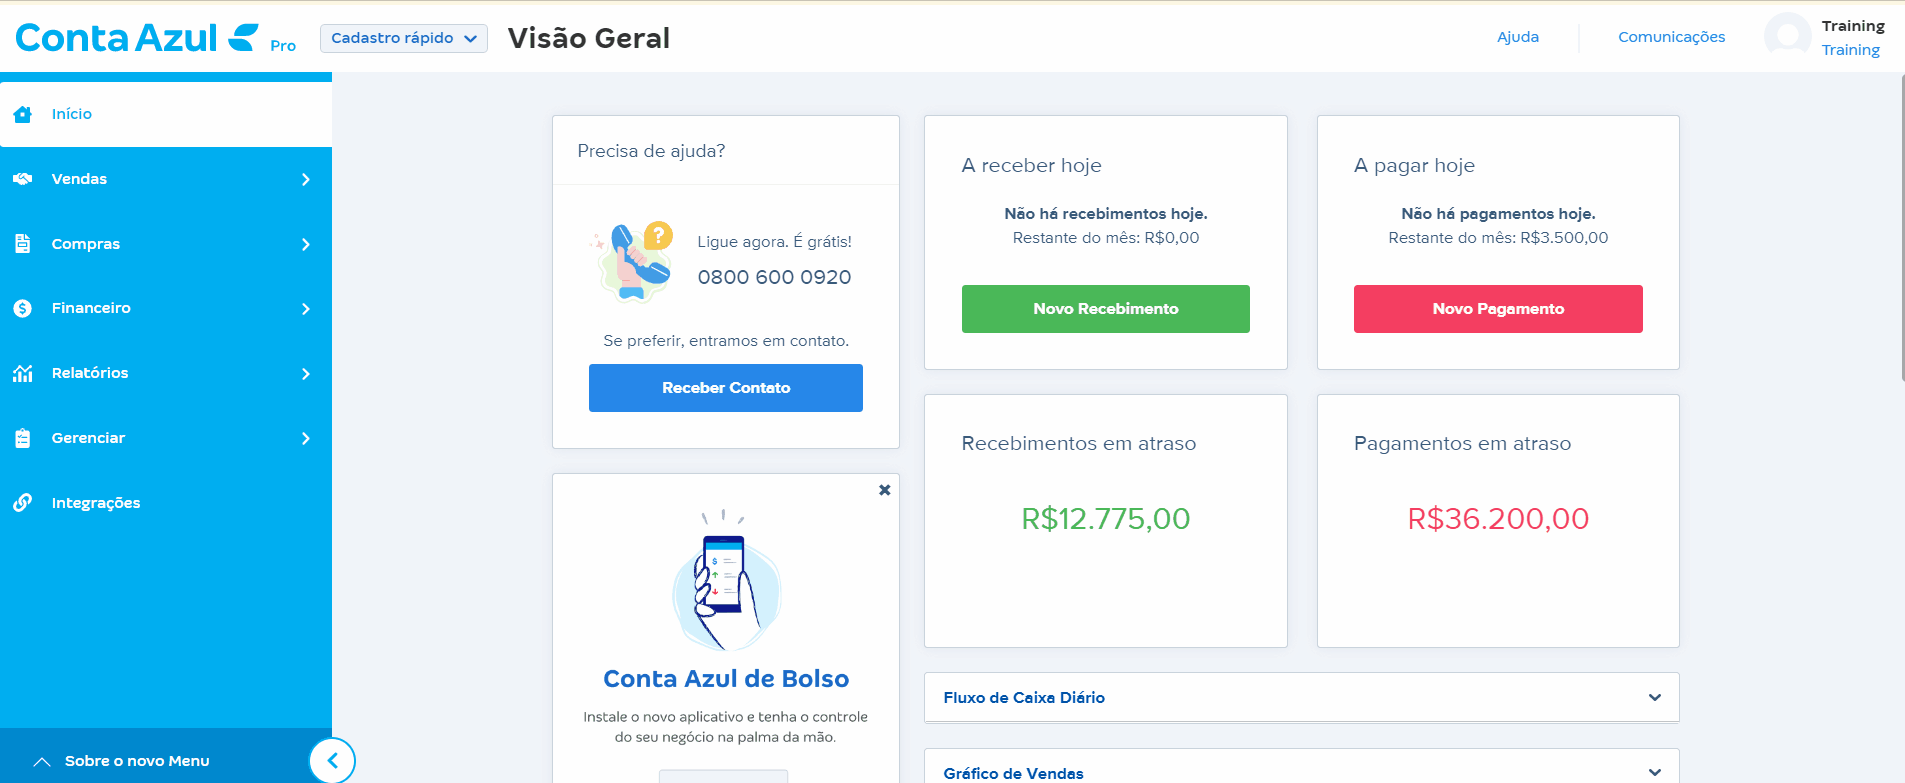
Task: Click the Compras document icon
Action: click(23, 244)
